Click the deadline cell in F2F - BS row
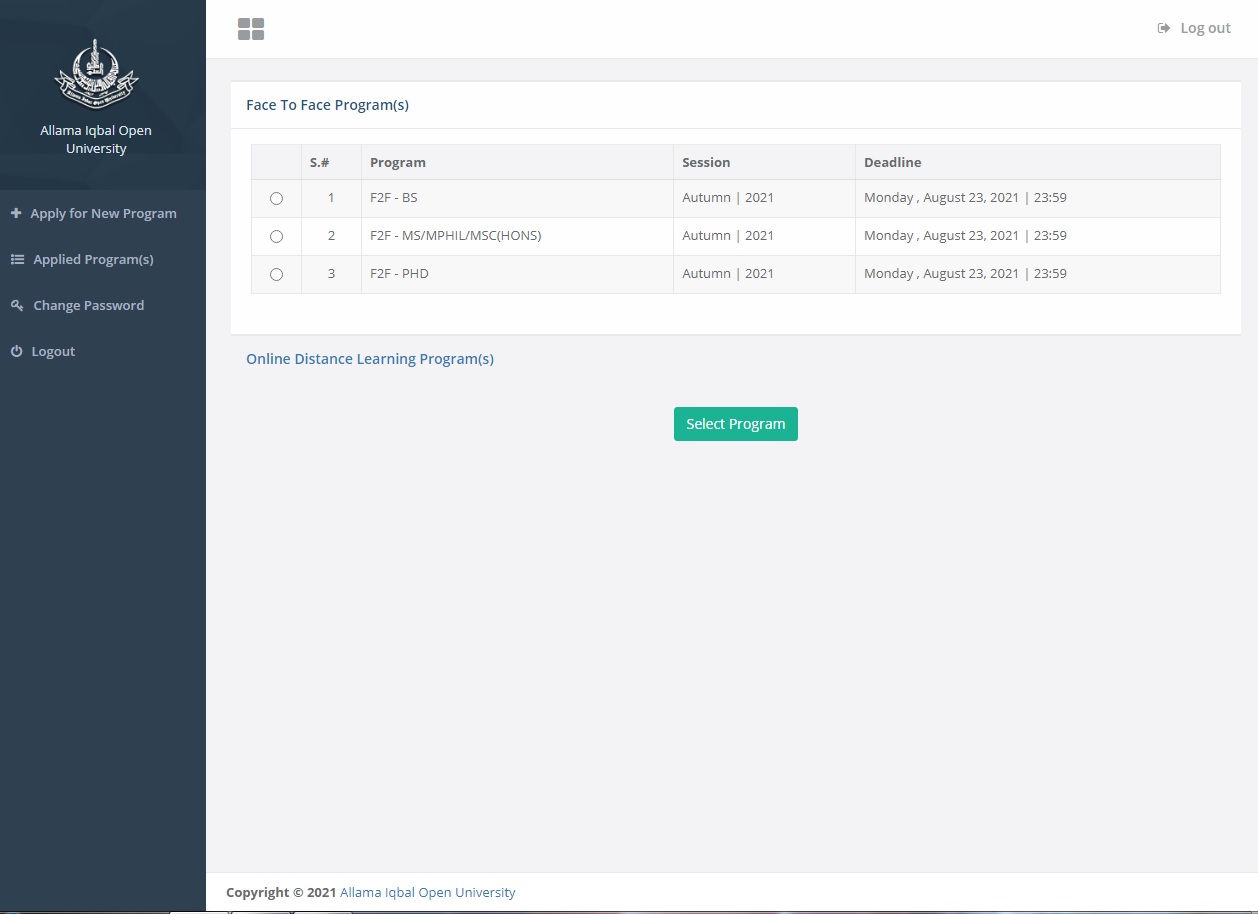This screenshot has height=914, width=1258. 1038,198
